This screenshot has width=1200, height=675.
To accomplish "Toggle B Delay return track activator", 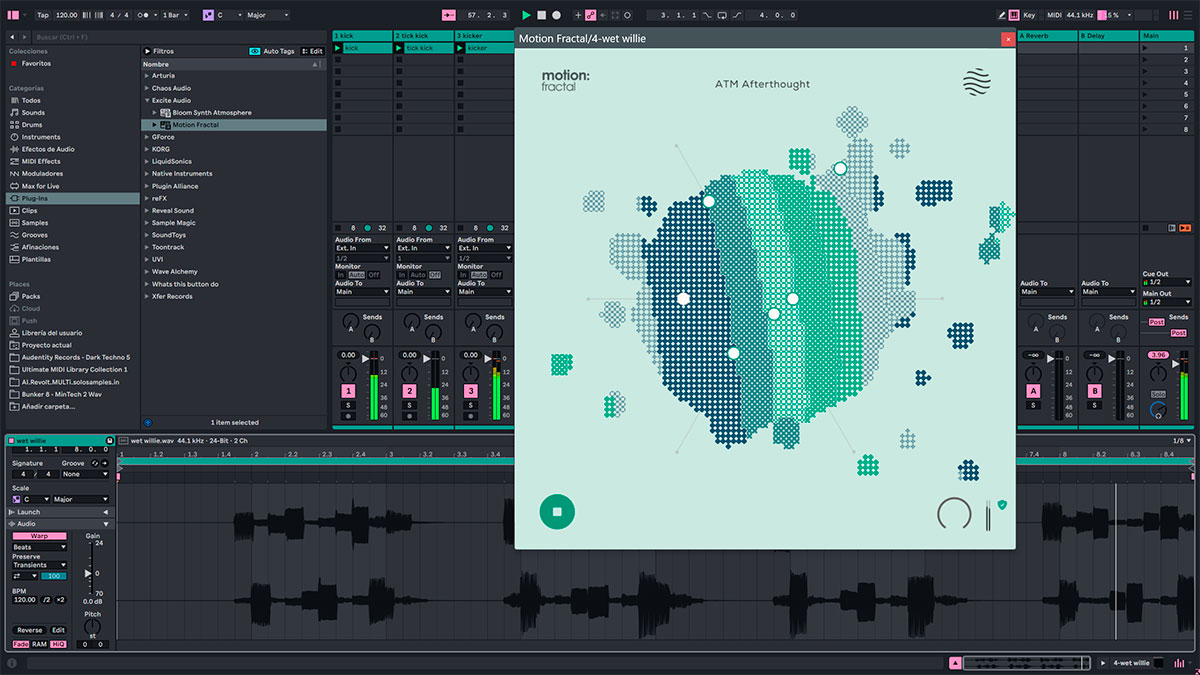I will (1094, 391).
